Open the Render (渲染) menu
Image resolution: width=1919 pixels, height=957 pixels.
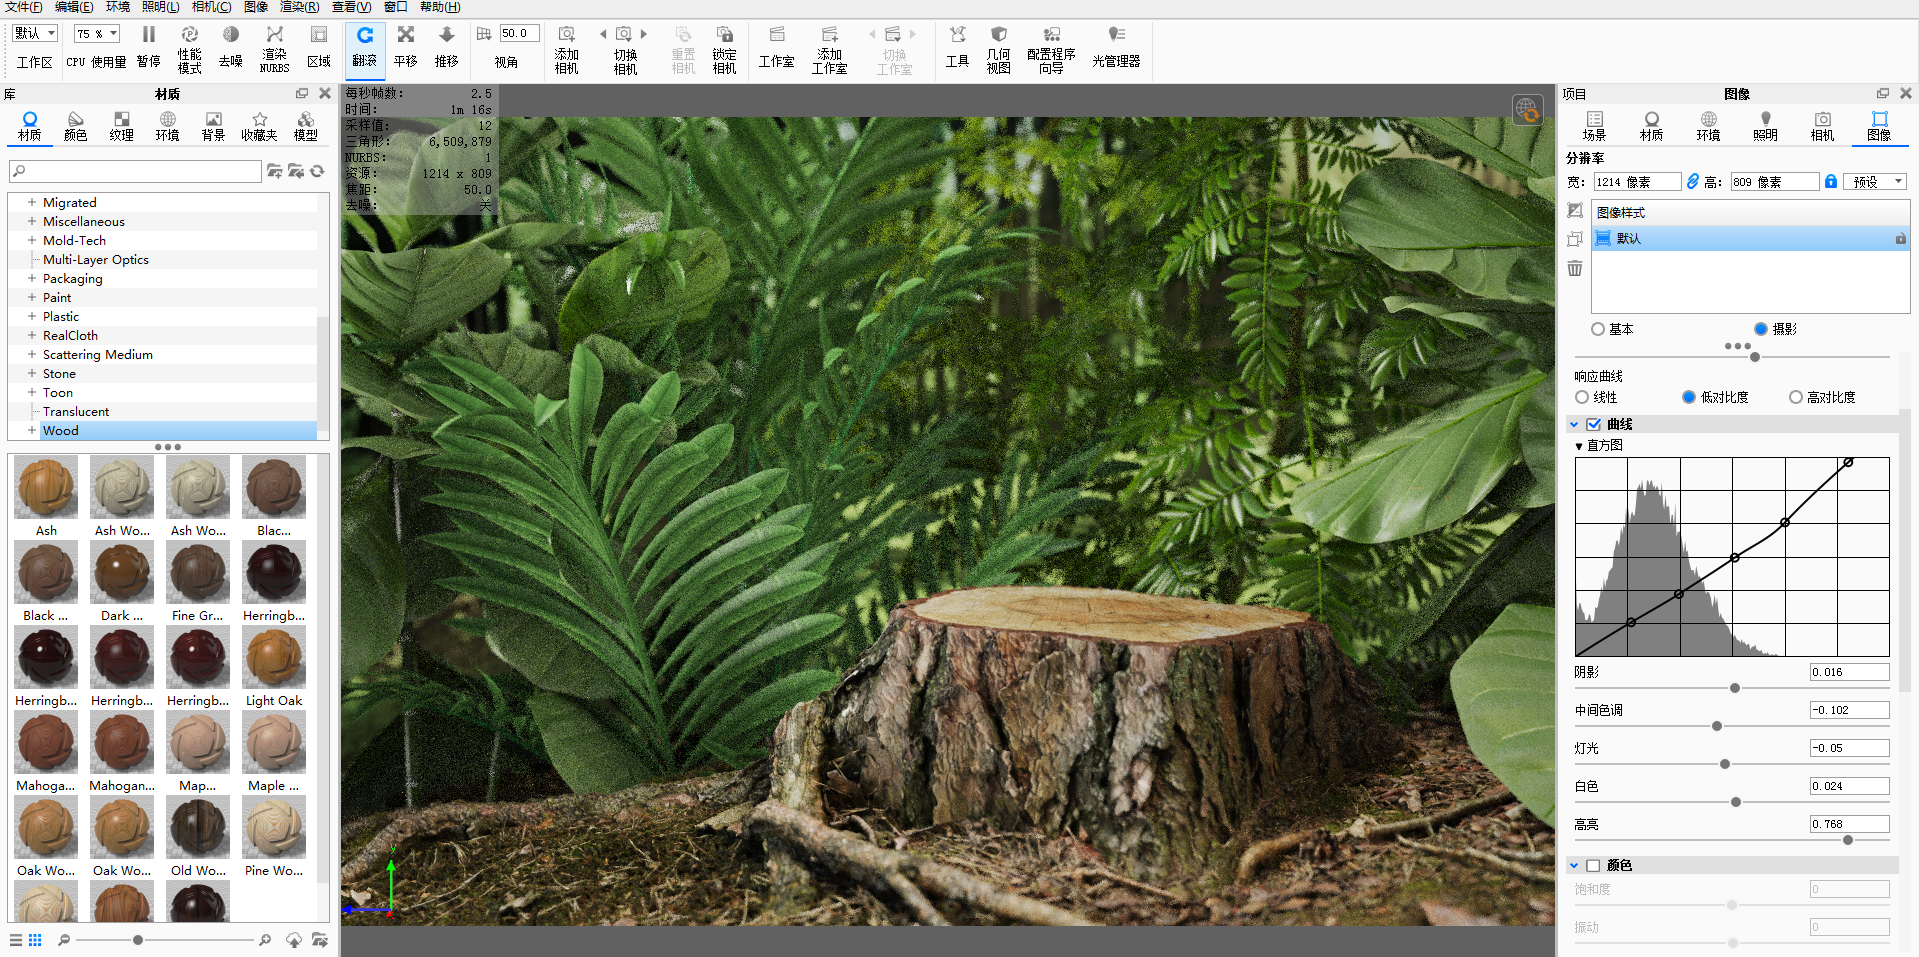pos(299,7)
